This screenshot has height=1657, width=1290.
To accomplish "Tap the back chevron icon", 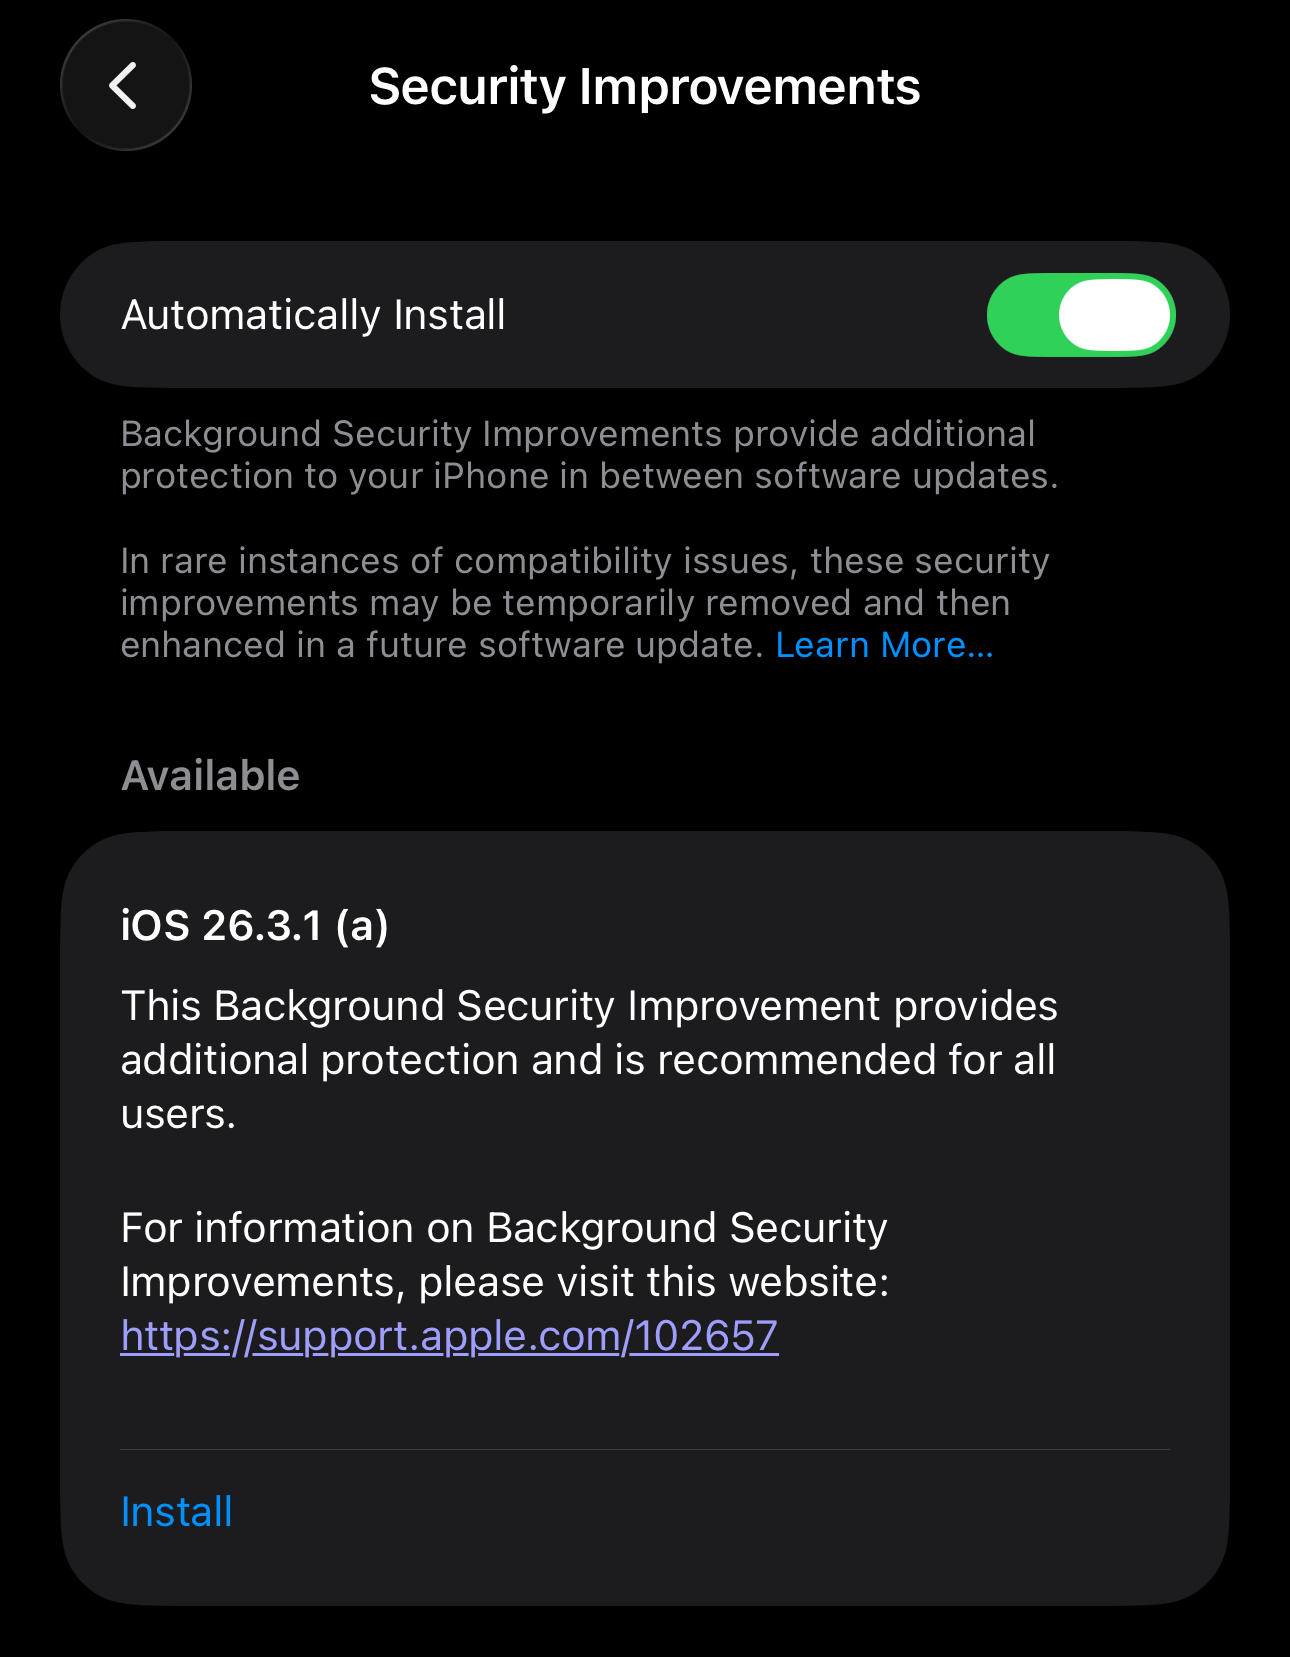I will pyautogui.click(x=125, y=86).
